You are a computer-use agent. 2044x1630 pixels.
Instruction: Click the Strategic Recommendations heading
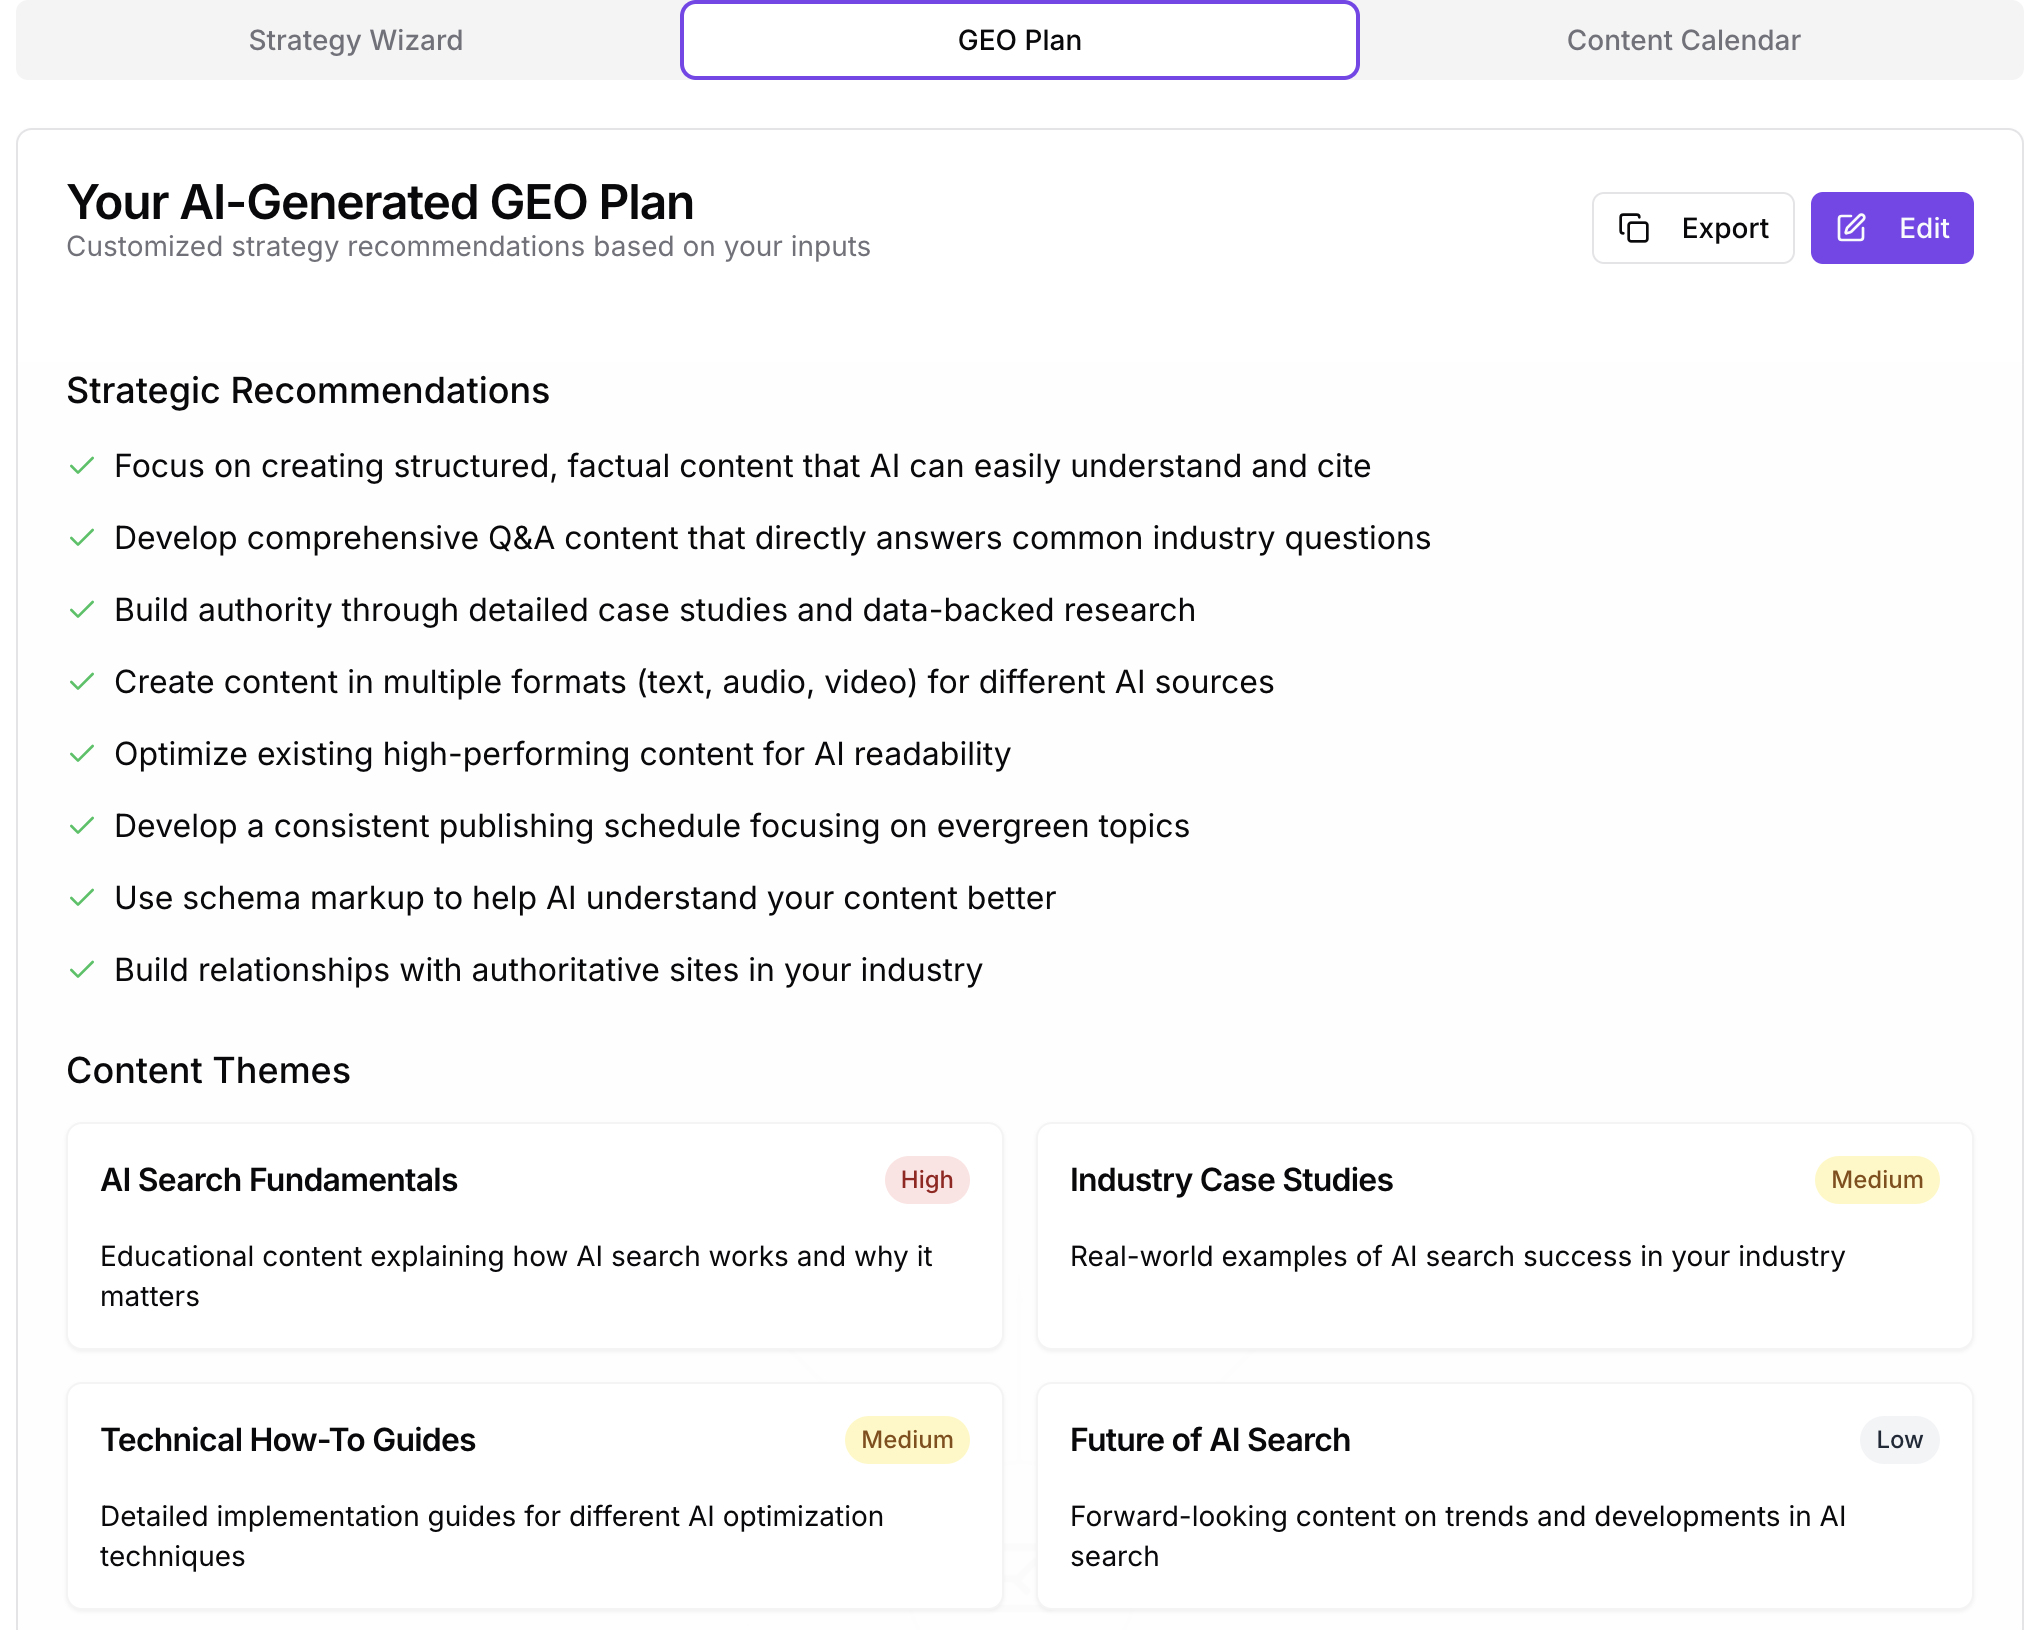[x=308, y=391]
